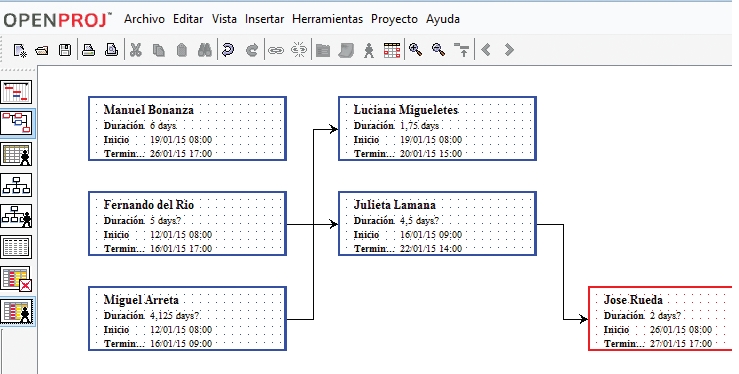This screenshot has height=374, width=739.
Task: Click the assign resources person icon
Action: 369,50
